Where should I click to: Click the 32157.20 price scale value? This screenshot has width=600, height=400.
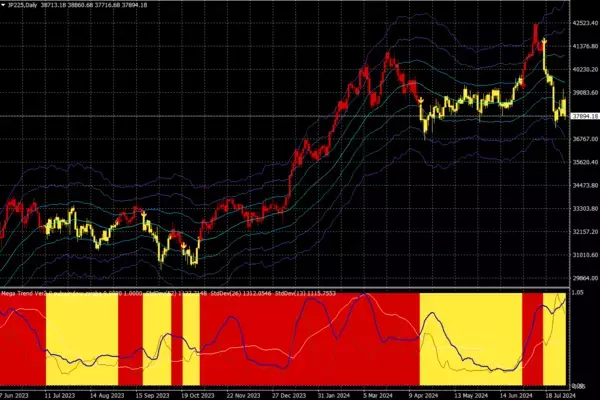pyautogui.click(x=585, y=232)
